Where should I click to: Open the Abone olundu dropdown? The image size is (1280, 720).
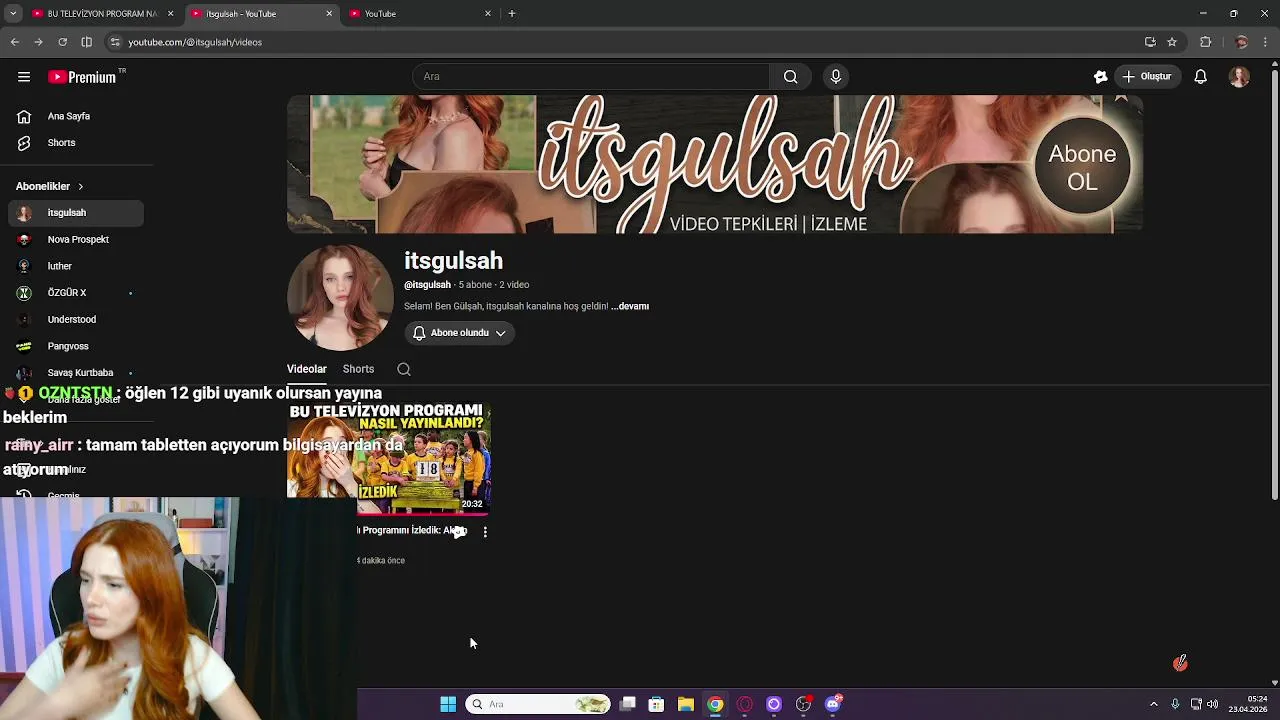[459, 333]
